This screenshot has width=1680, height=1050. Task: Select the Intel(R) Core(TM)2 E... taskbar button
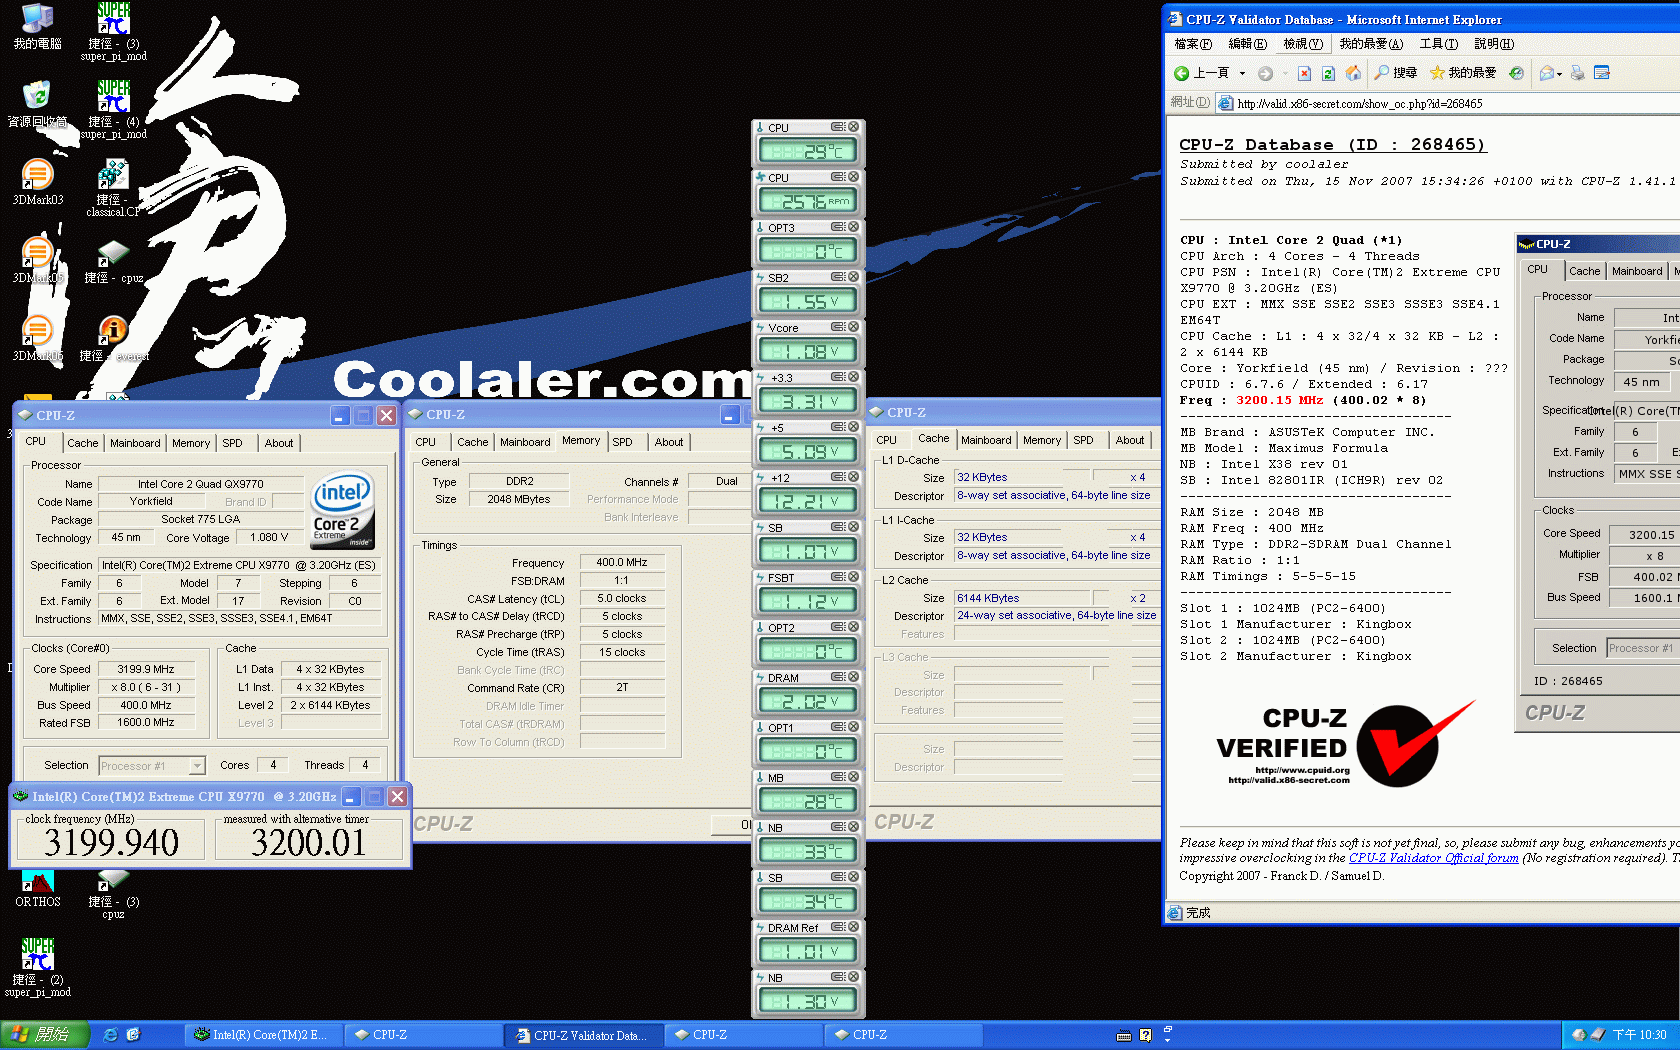[x=263, y=1035]
